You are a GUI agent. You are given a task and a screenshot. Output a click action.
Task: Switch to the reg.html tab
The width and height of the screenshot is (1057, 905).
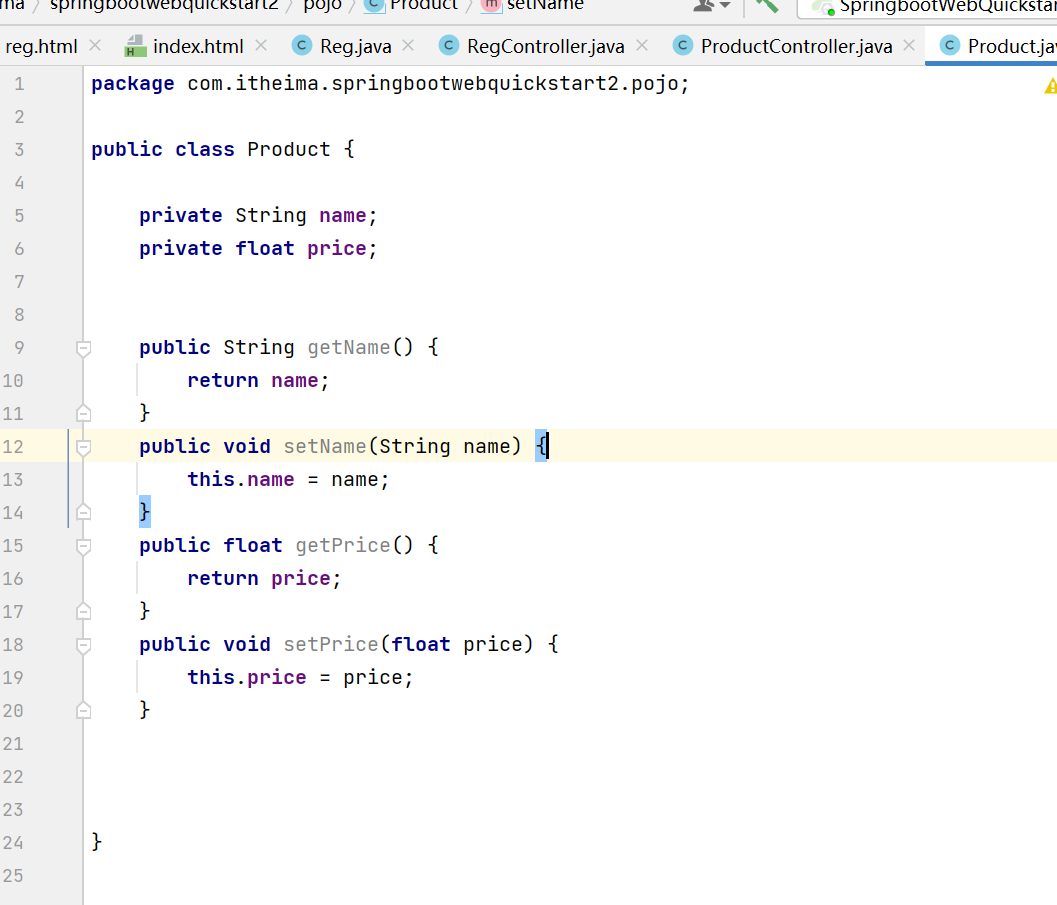click(x=40, y=45)
